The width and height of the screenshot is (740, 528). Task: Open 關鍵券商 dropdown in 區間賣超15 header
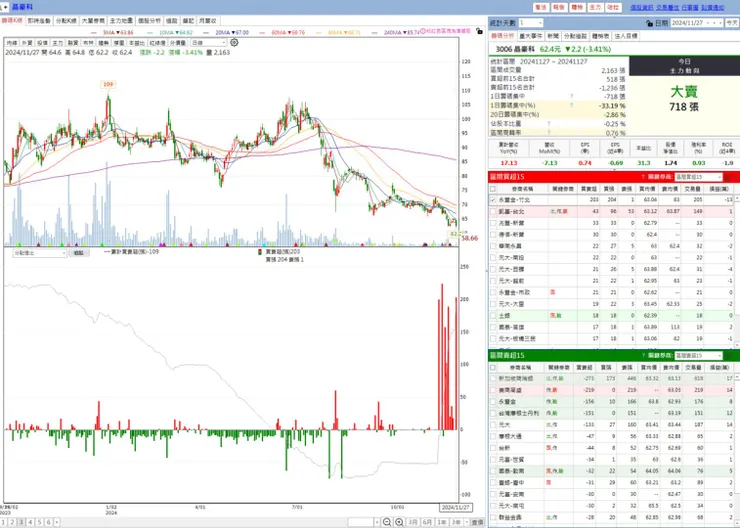(x=698, y=355)
